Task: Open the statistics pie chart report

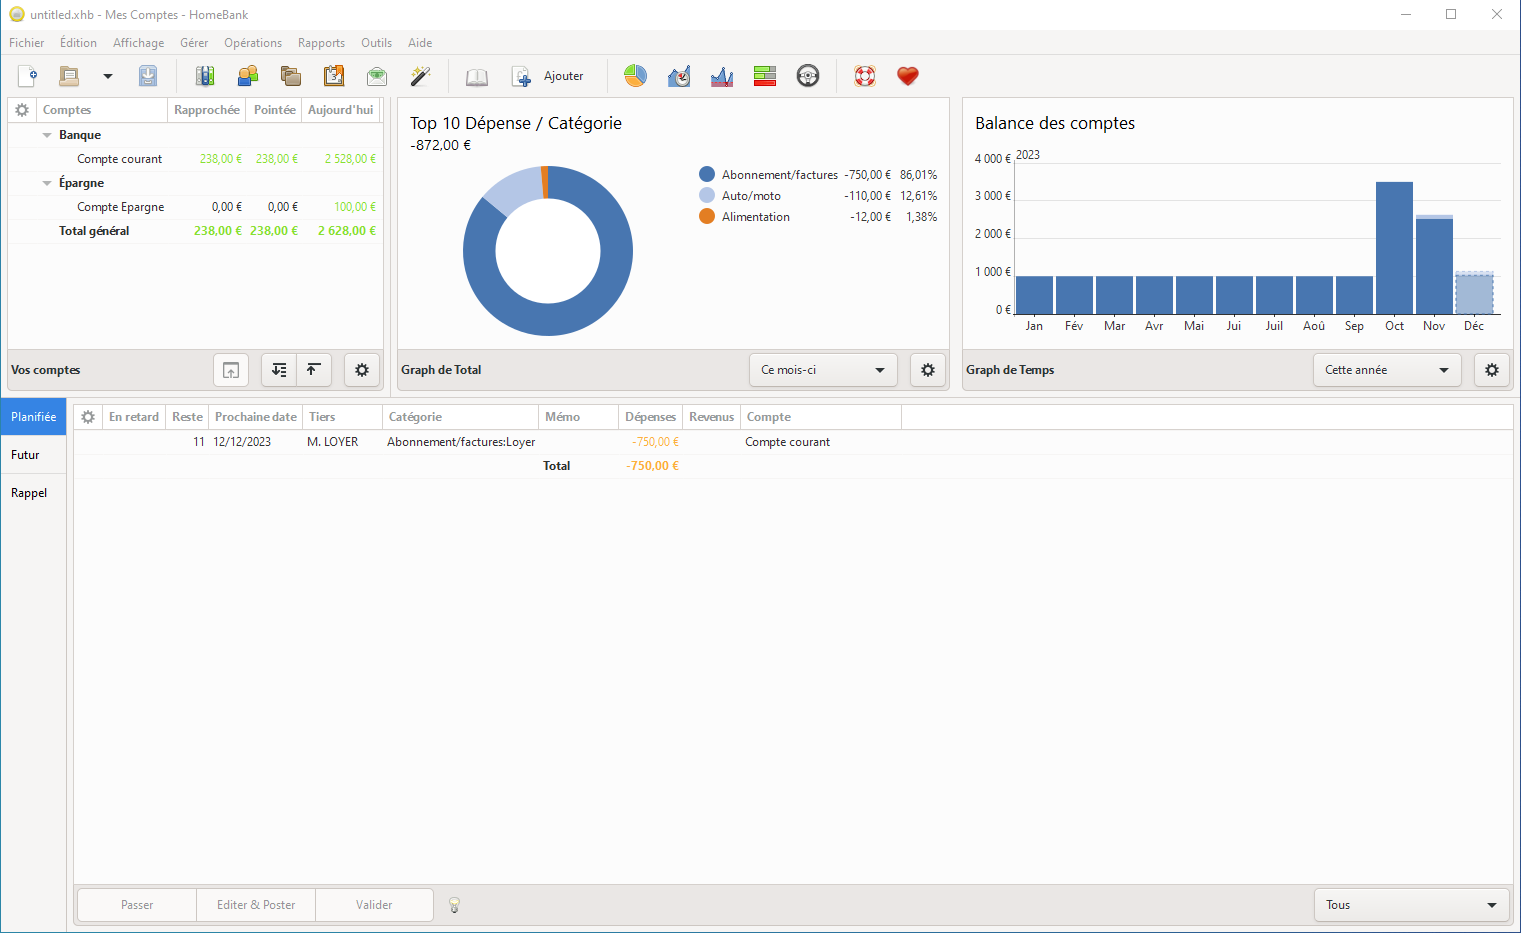Action: point(635,76)
